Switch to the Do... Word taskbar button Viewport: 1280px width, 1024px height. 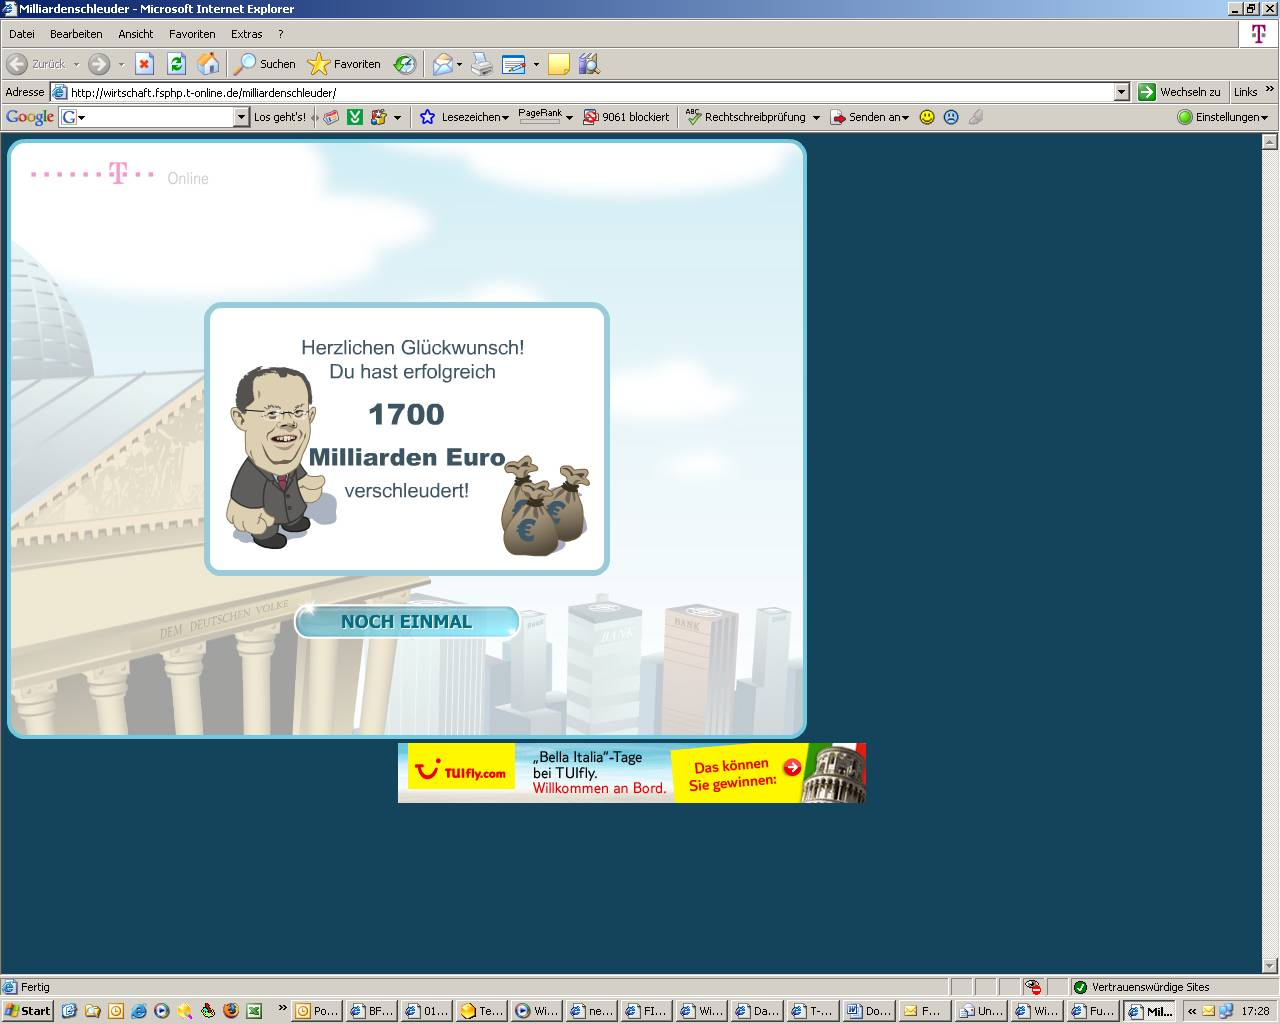(868, 1011)
